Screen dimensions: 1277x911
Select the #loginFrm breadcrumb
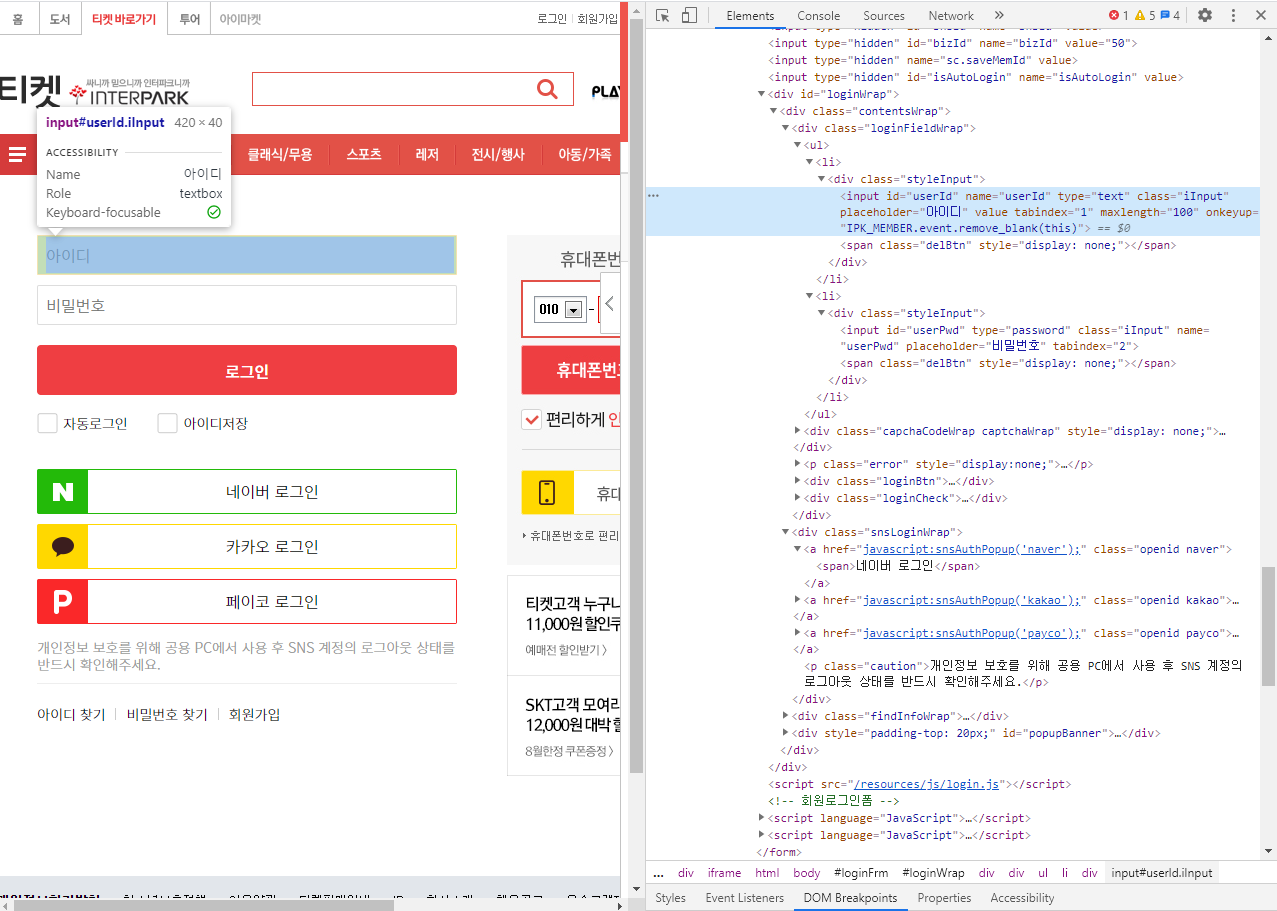(x=861, y=873)
